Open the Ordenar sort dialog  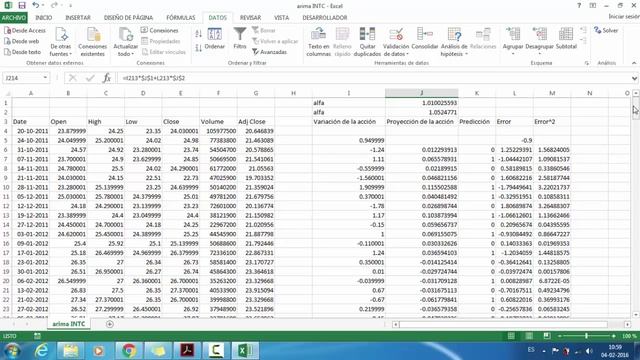tap(215, 39)
